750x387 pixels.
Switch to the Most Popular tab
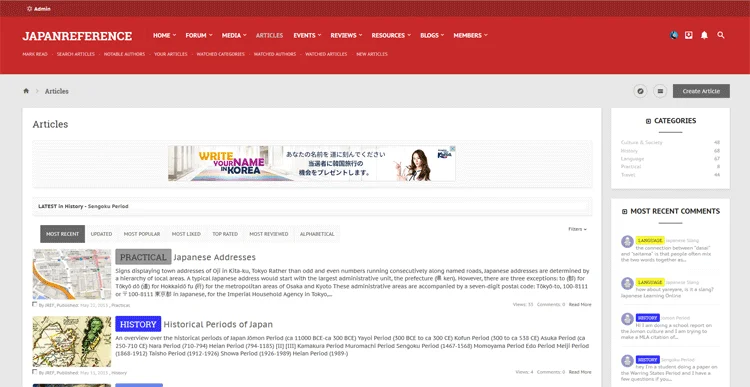point(142,234)
